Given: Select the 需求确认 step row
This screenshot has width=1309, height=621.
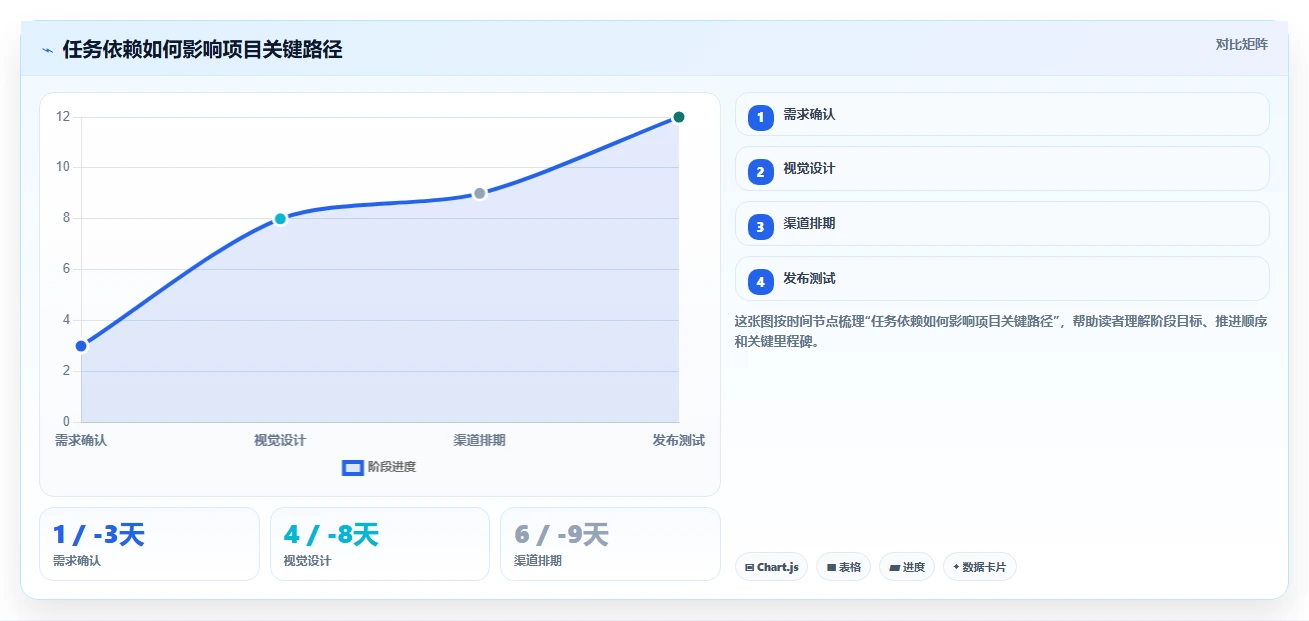Looking at the screenshot, I should tap(1002, 114).
